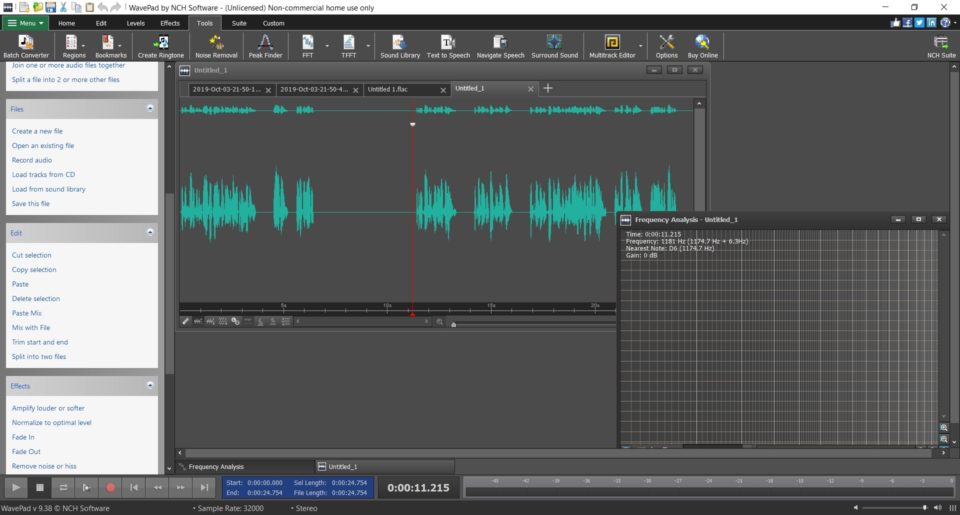Open the Peak Finder tool
This screenshot has height=515, width=960.
[x=265, y=46]
